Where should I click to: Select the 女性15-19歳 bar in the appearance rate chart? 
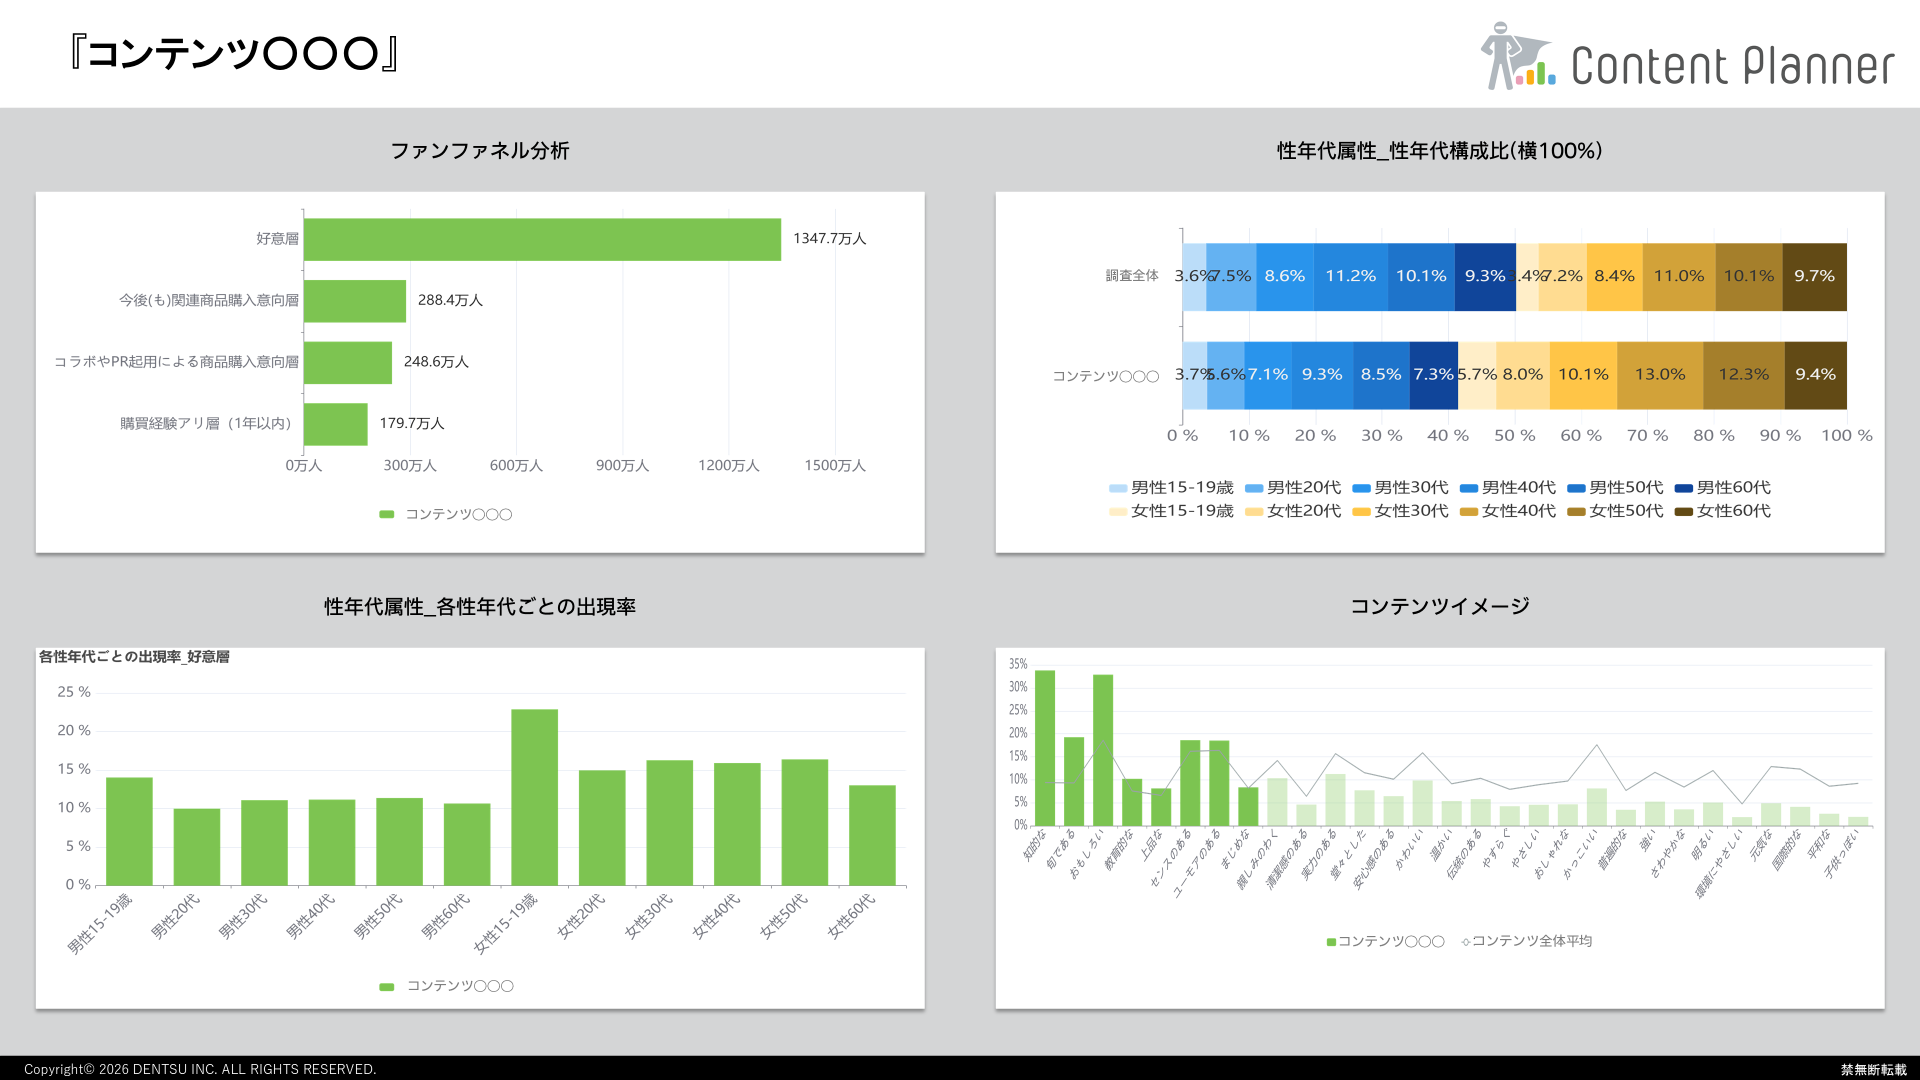pos(534,797)
